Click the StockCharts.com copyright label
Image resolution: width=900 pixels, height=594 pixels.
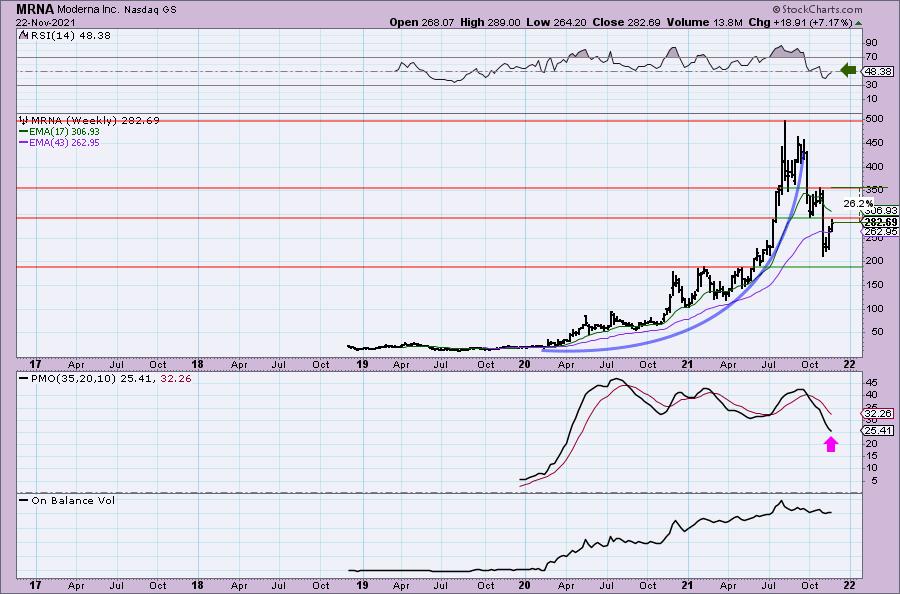pyautogui.click(x=817, y=9)
